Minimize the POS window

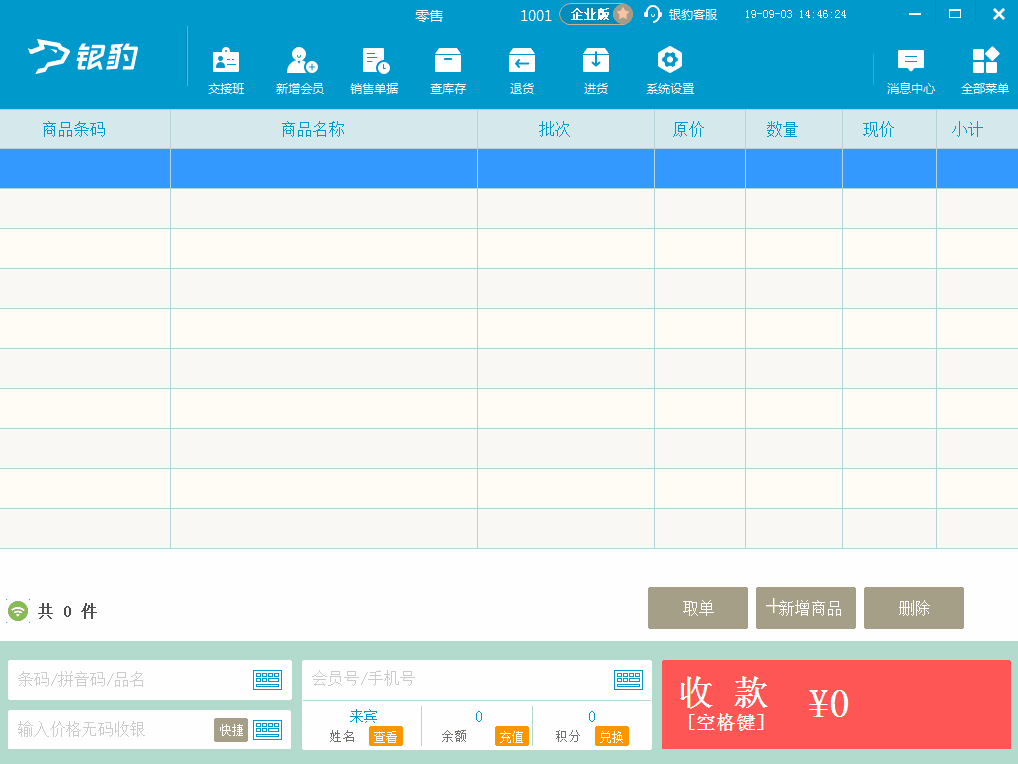point(915,14)
